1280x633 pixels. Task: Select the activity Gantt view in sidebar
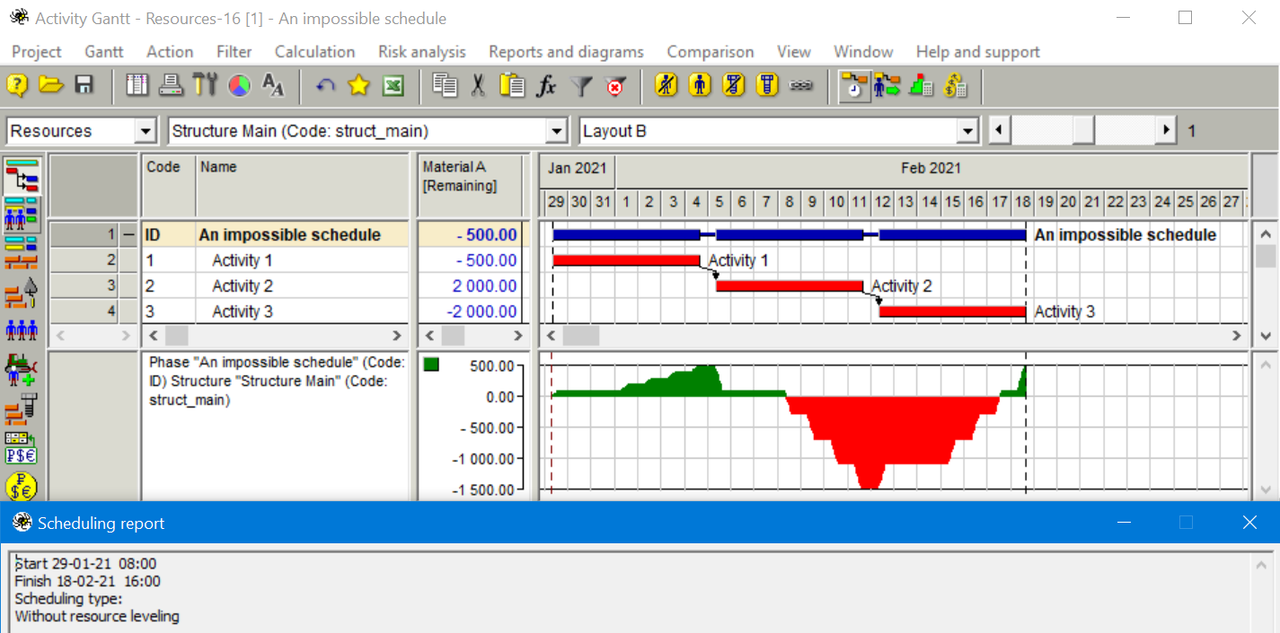tap(22, 177)
